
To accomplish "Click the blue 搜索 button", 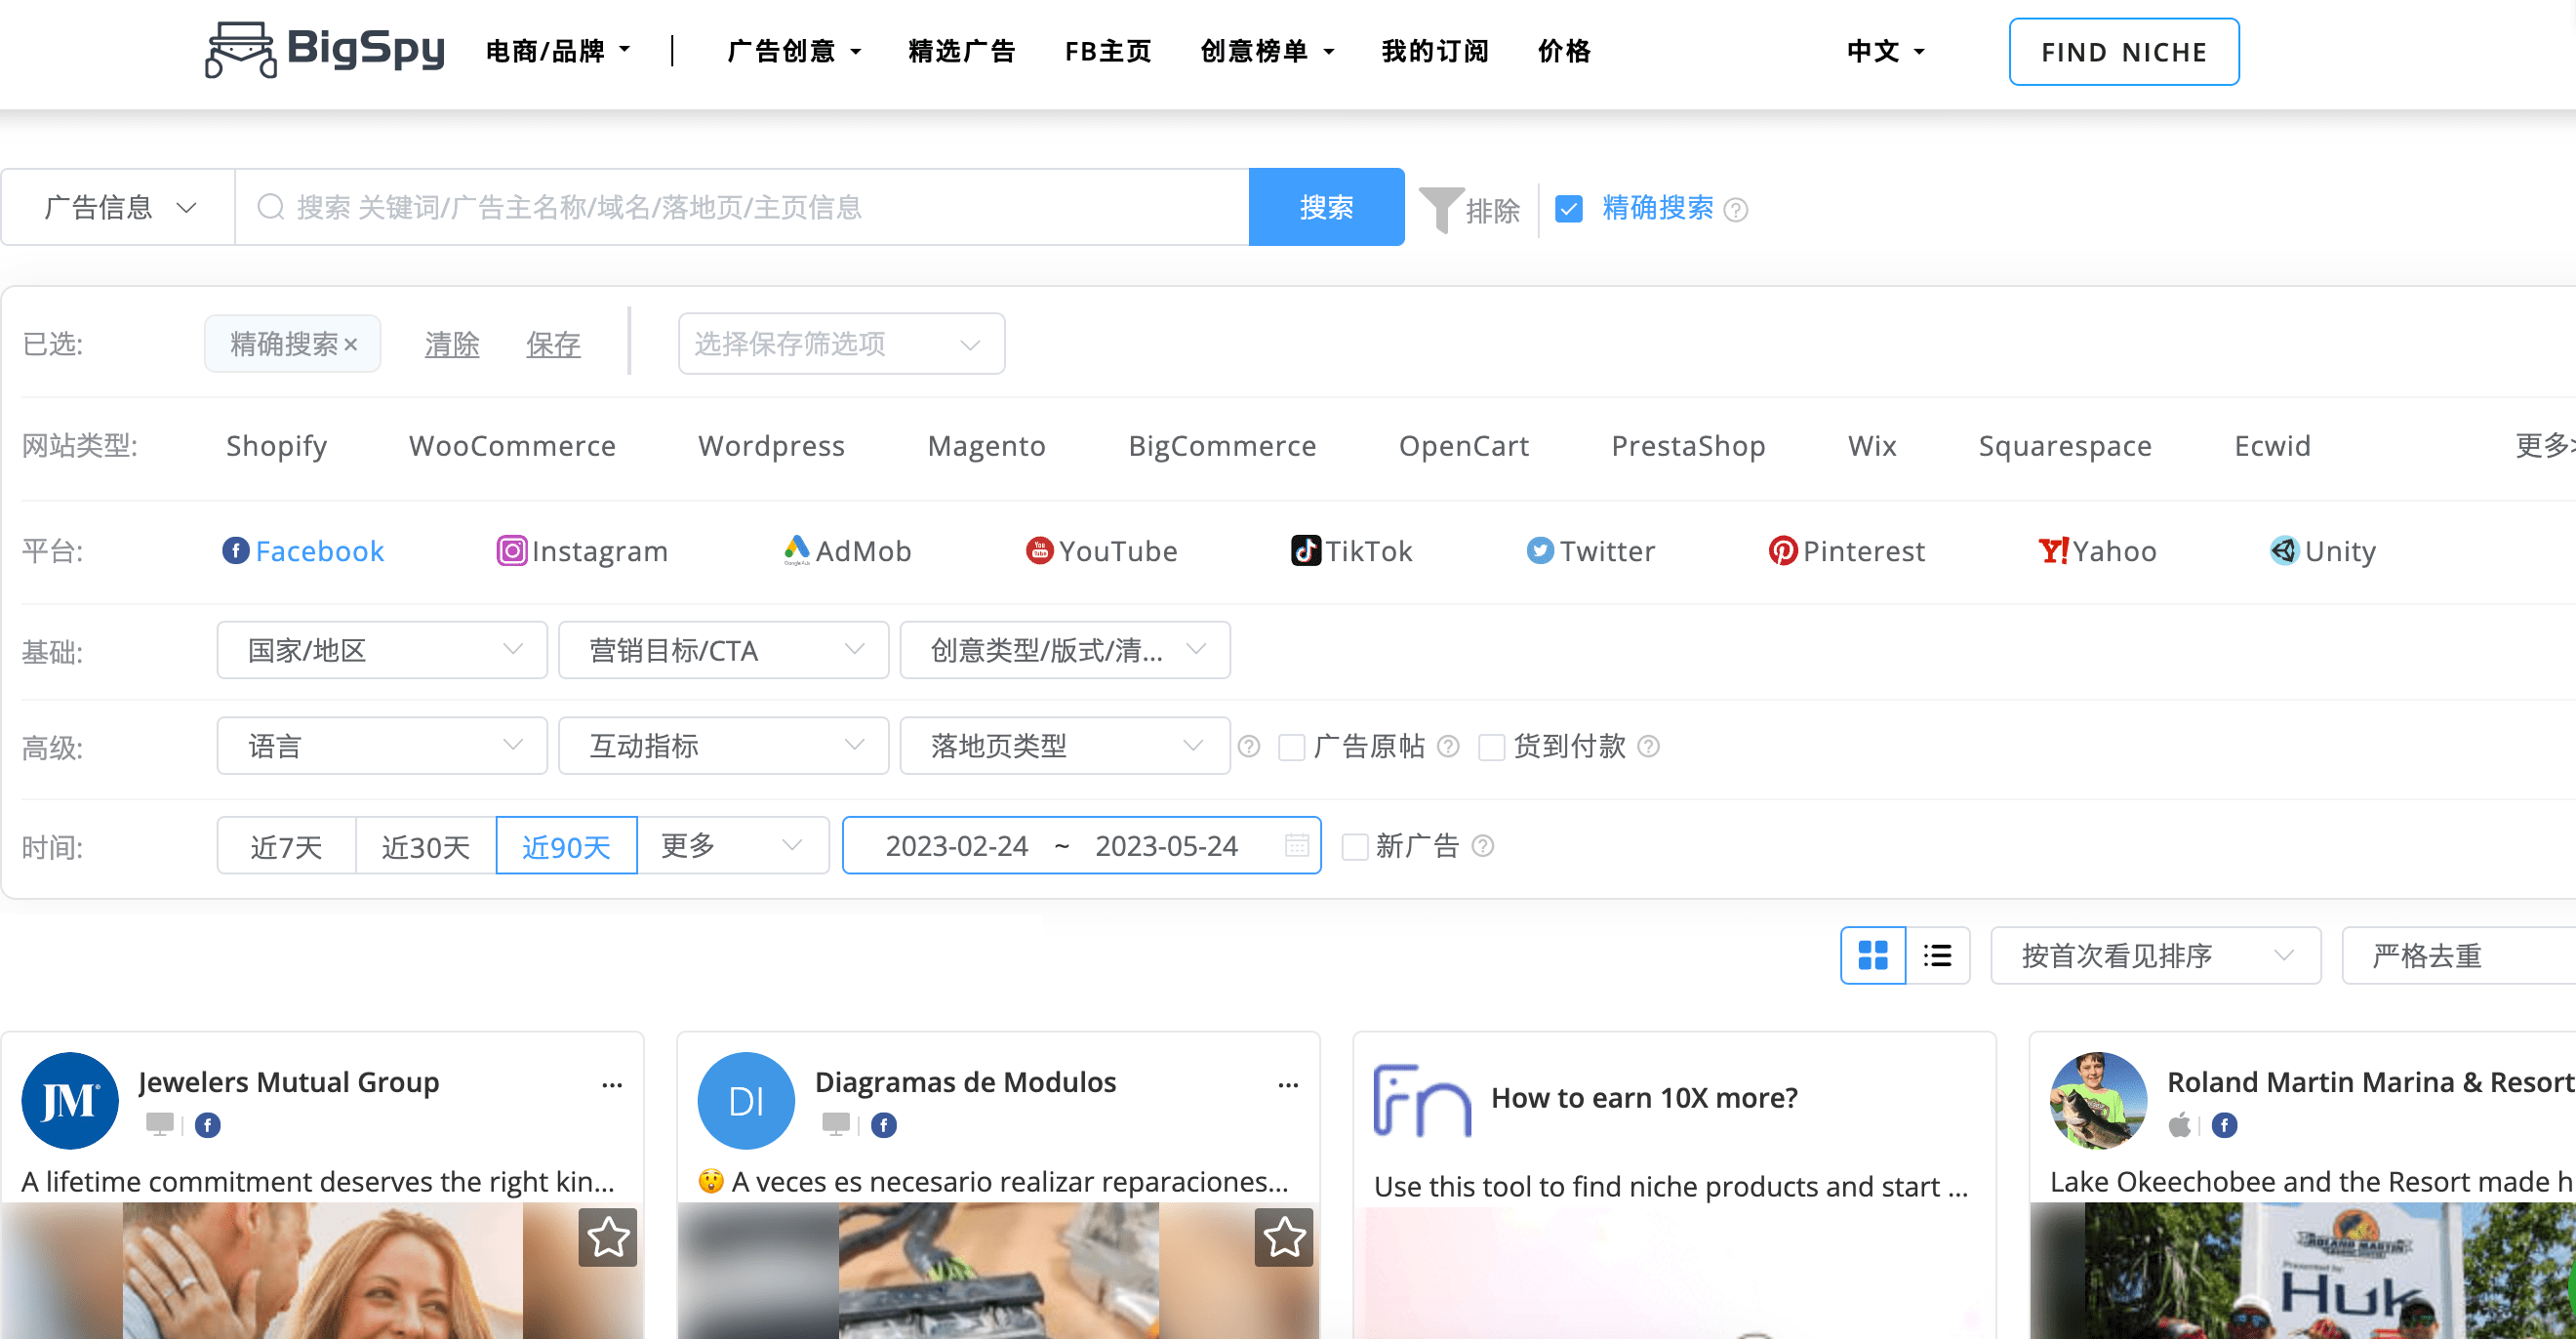I will [x=1326, y=207].
